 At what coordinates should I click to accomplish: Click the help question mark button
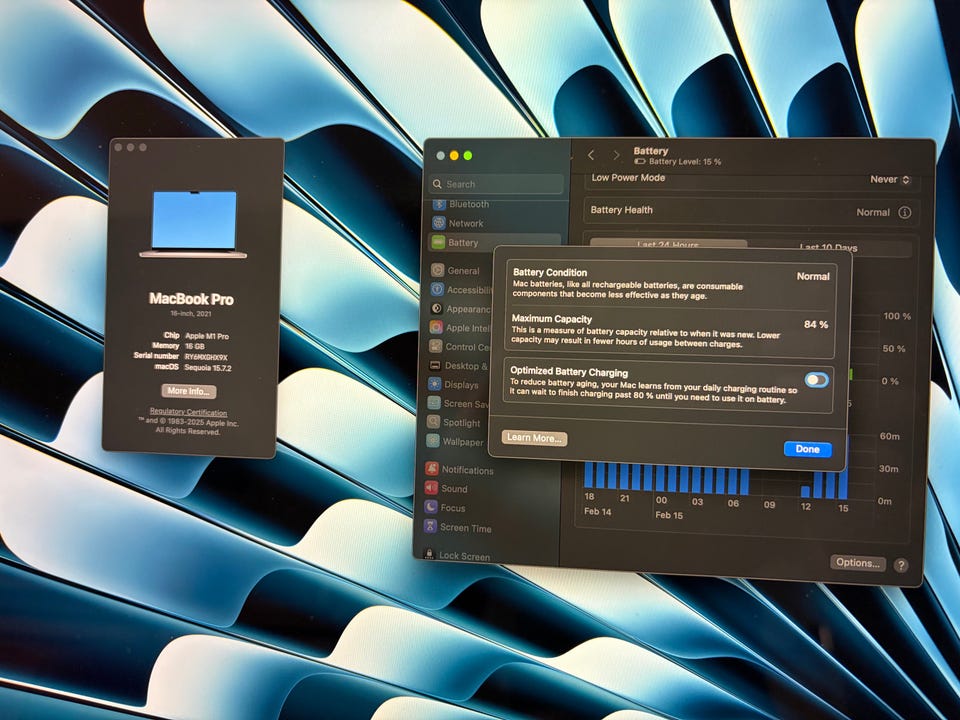pos(901,565)
